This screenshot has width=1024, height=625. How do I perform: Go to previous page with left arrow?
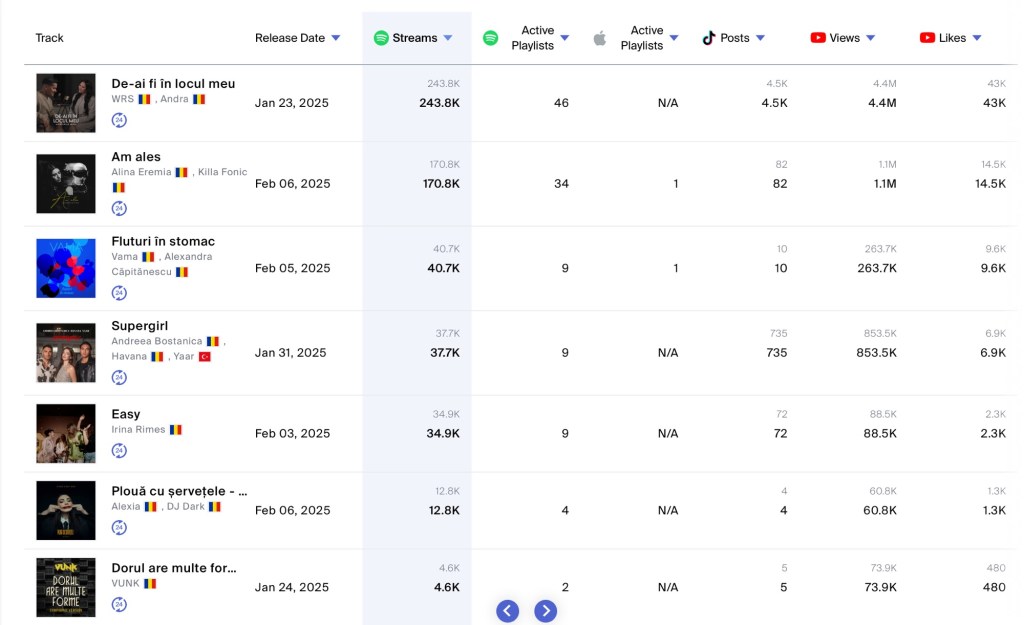[508, 611]
